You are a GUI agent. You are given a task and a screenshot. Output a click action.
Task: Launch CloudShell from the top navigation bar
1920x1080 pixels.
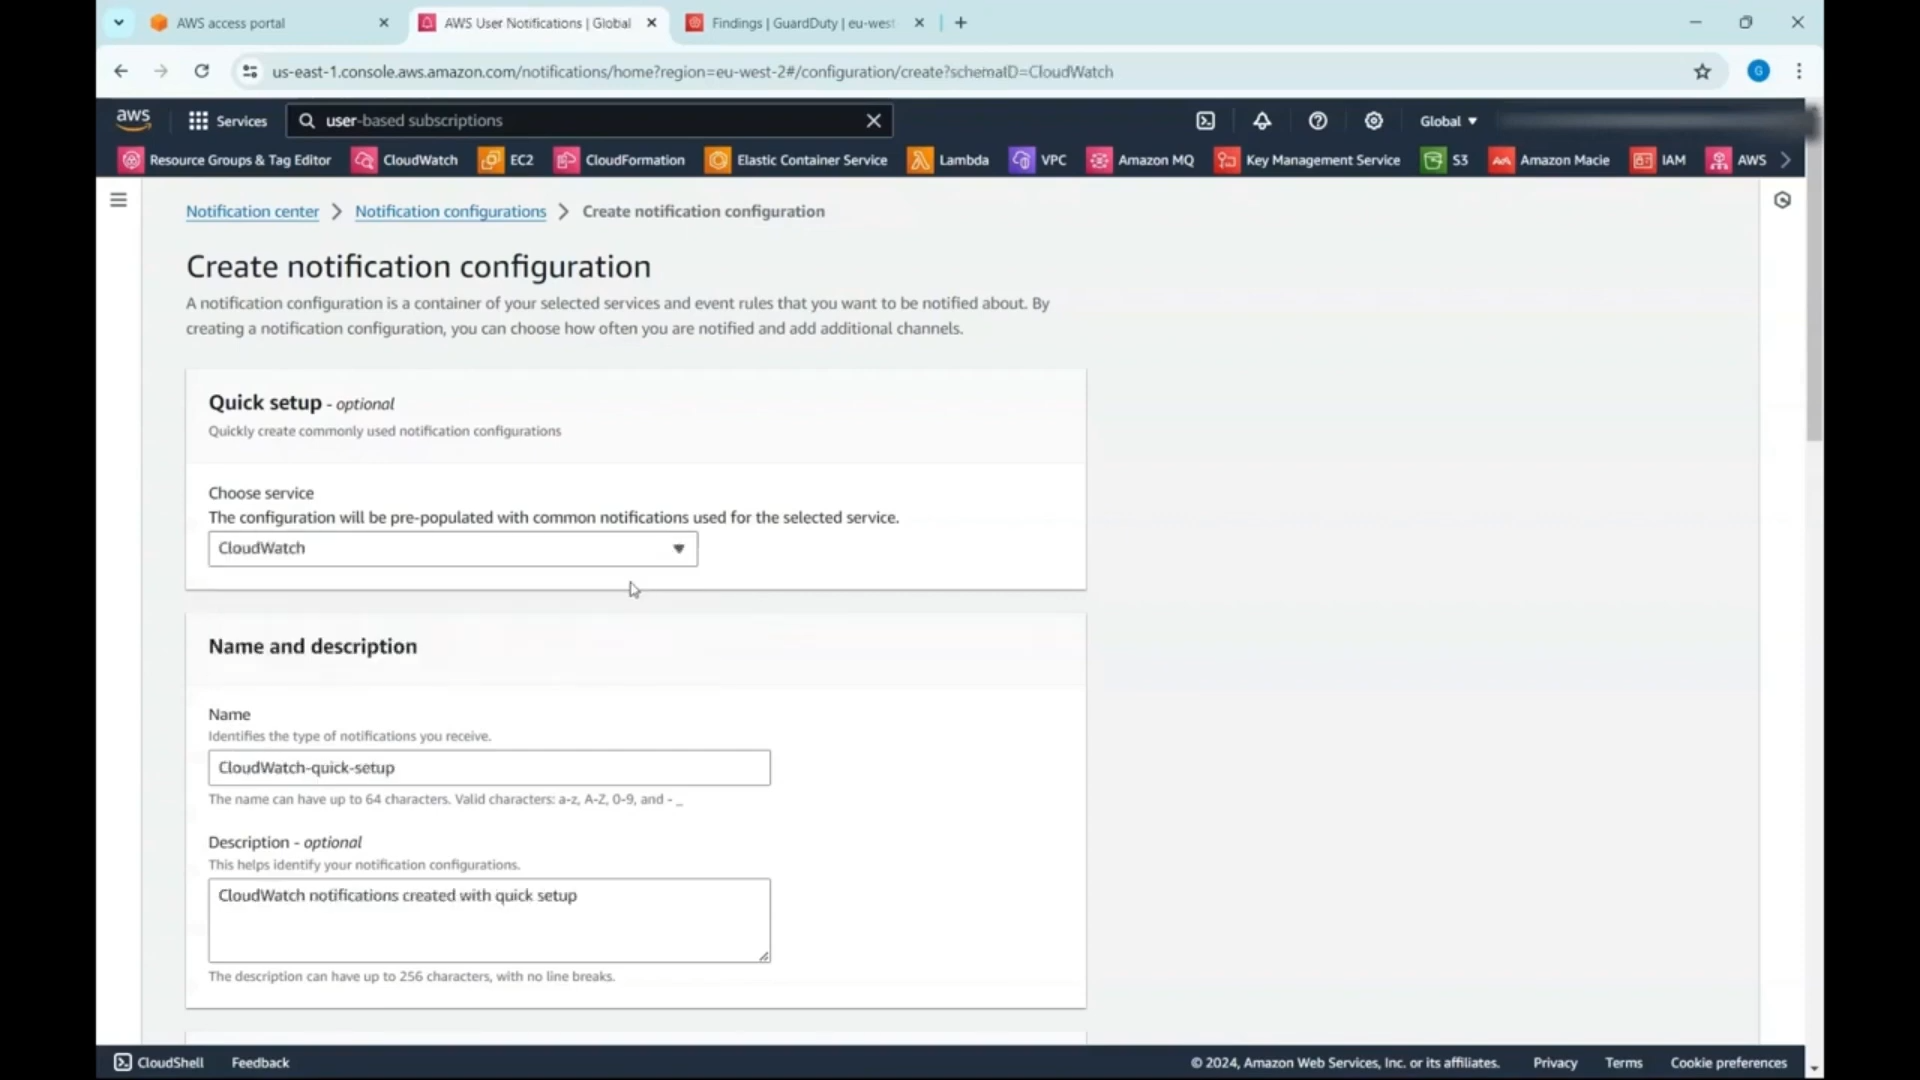click(x=1205, y=120)
